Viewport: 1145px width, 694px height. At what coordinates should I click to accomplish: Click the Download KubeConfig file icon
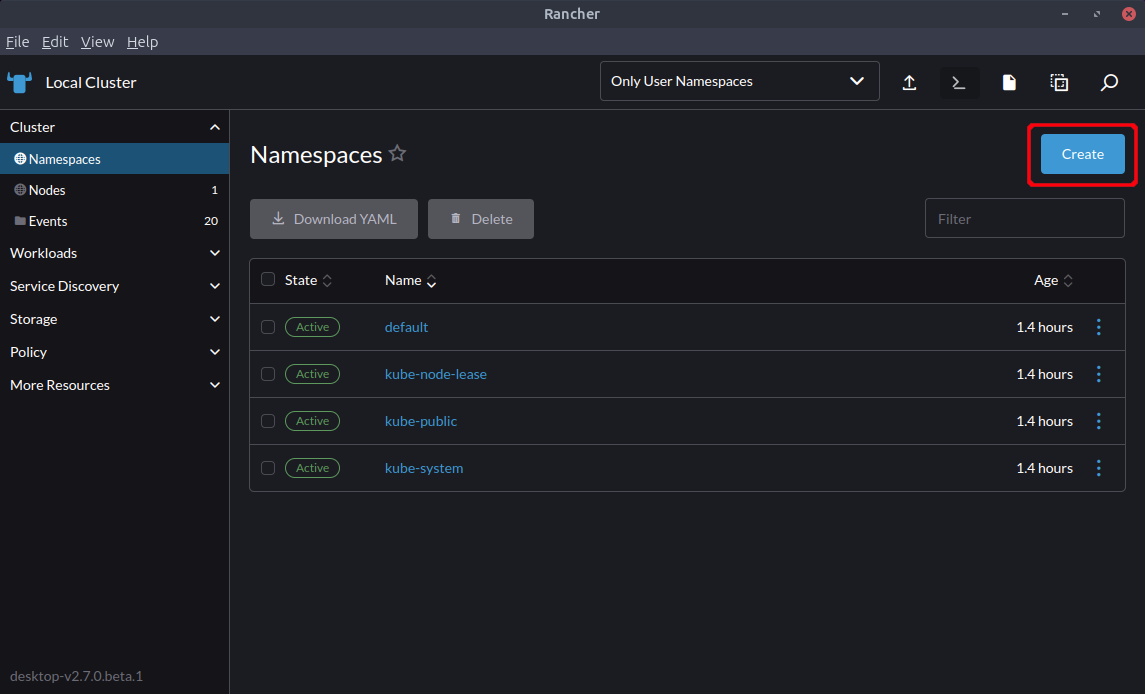(1009, 82)
